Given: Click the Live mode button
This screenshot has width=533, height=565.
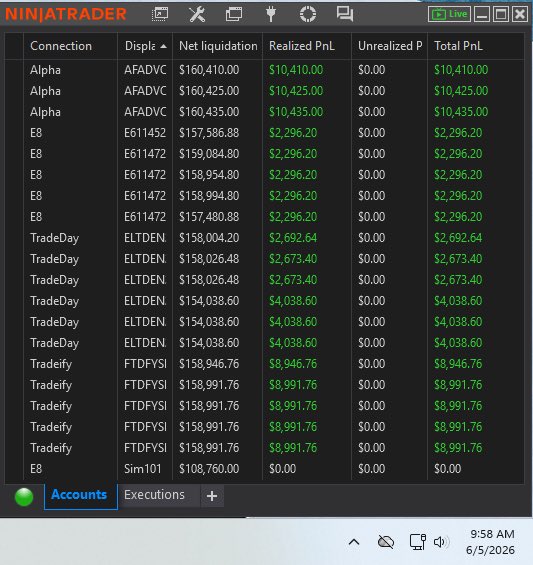Looking at the screenshot, I should (449, 14).
